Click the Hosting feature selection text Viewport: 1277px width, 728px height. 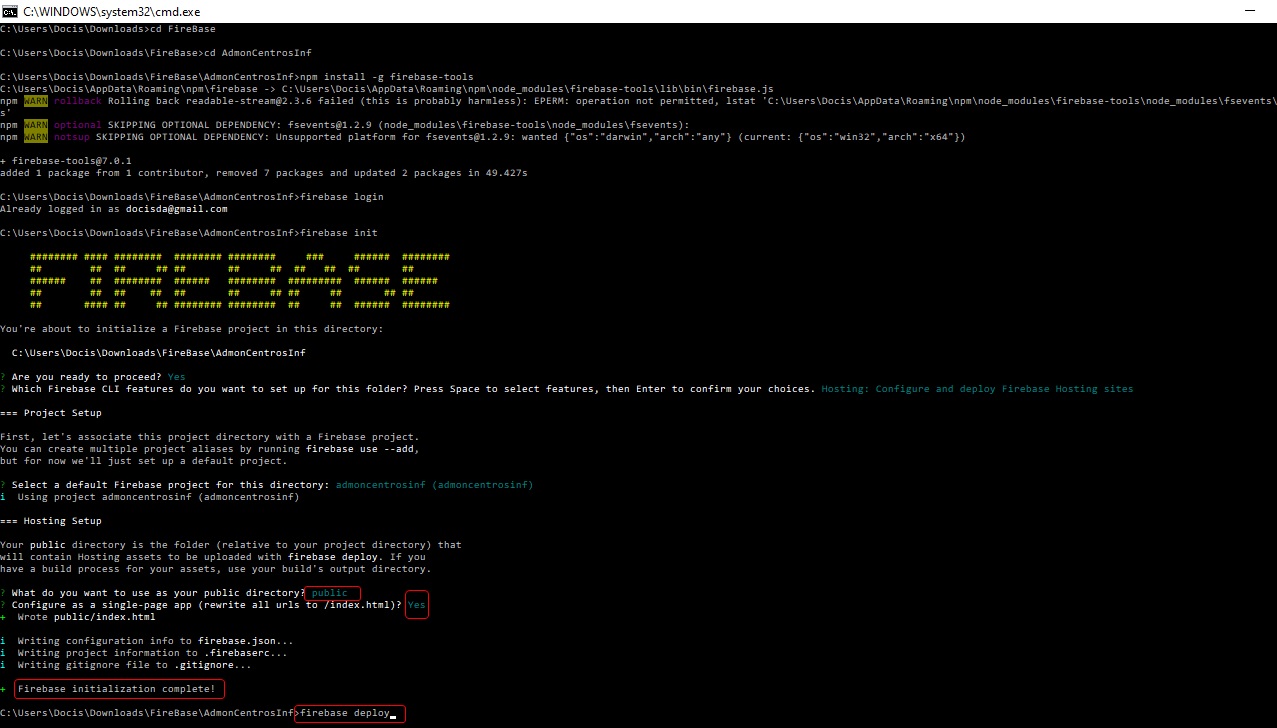point(977,389)
